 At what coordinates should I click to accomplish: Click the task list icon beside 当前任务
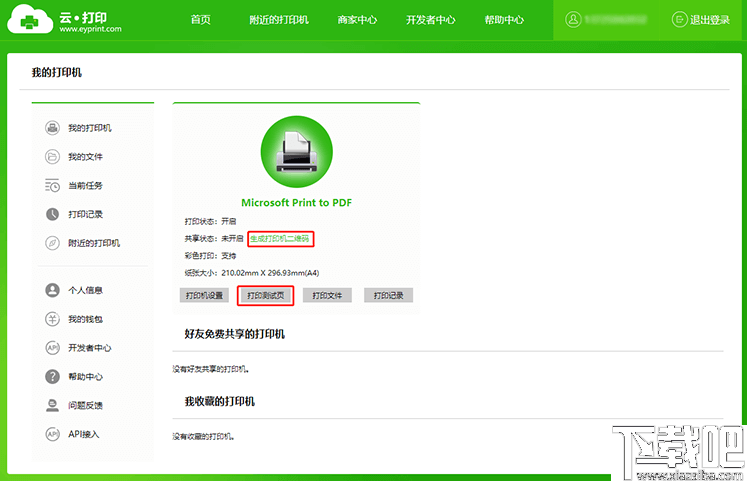pos(52,185)
